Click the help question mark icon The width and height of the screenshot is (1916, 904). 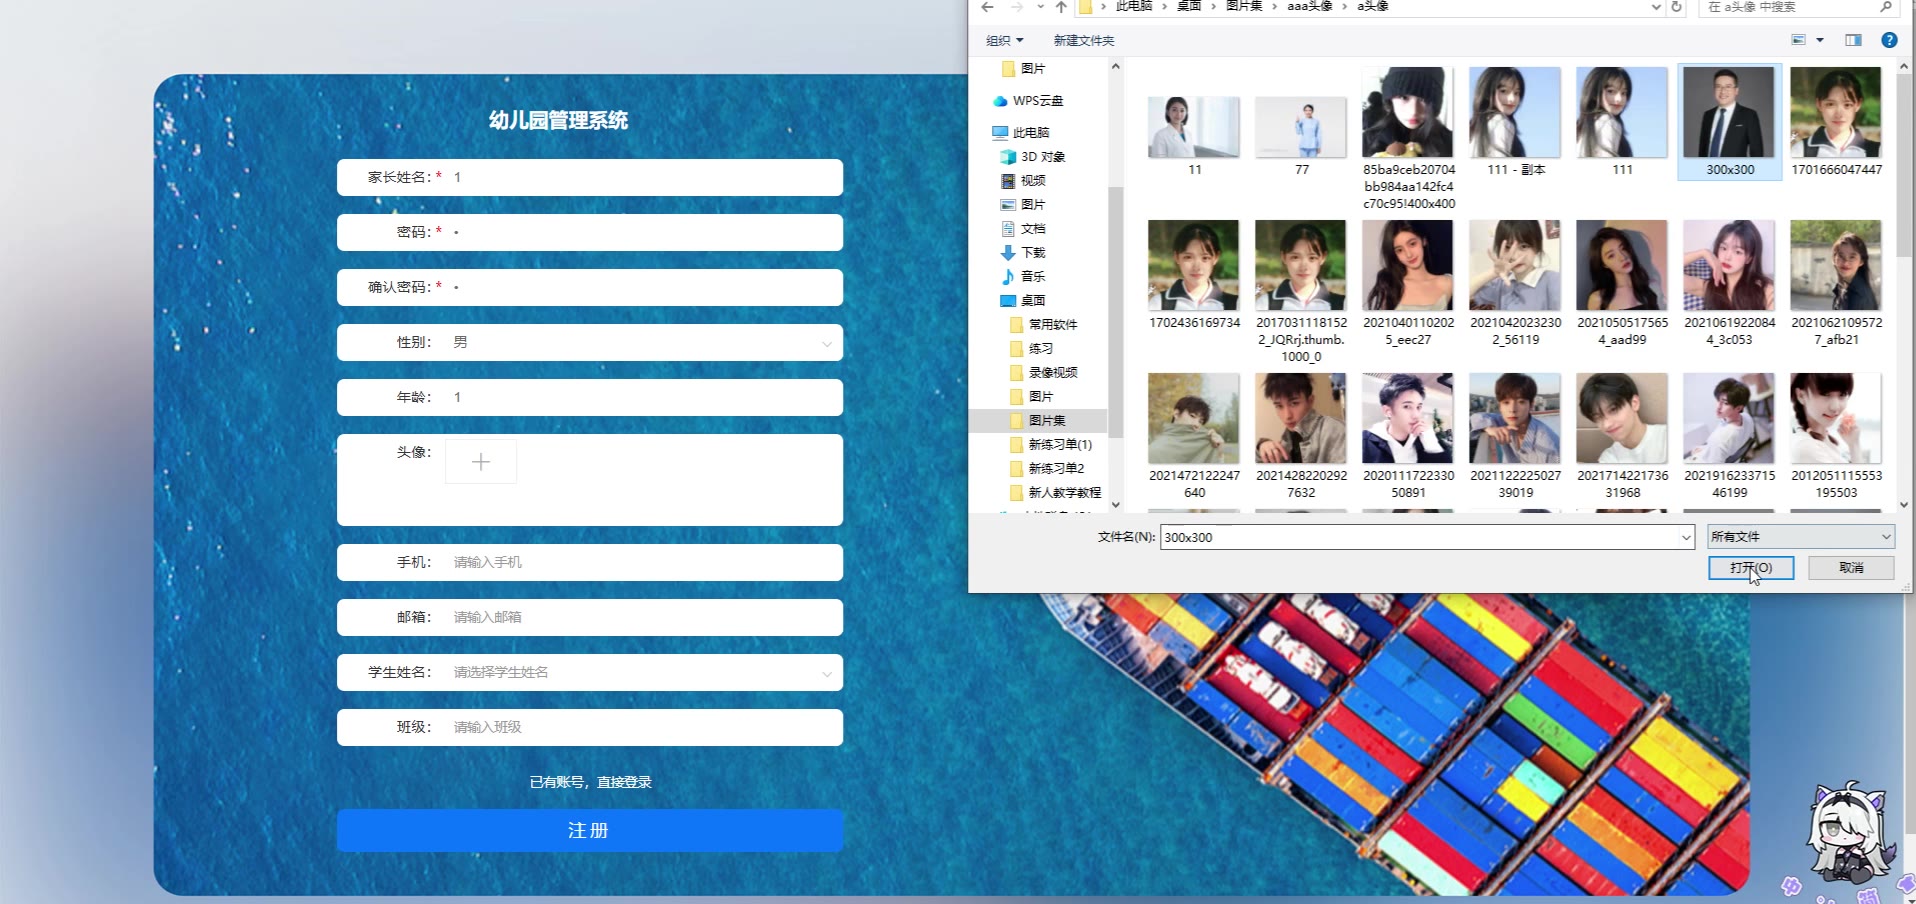coord(1888,40)
